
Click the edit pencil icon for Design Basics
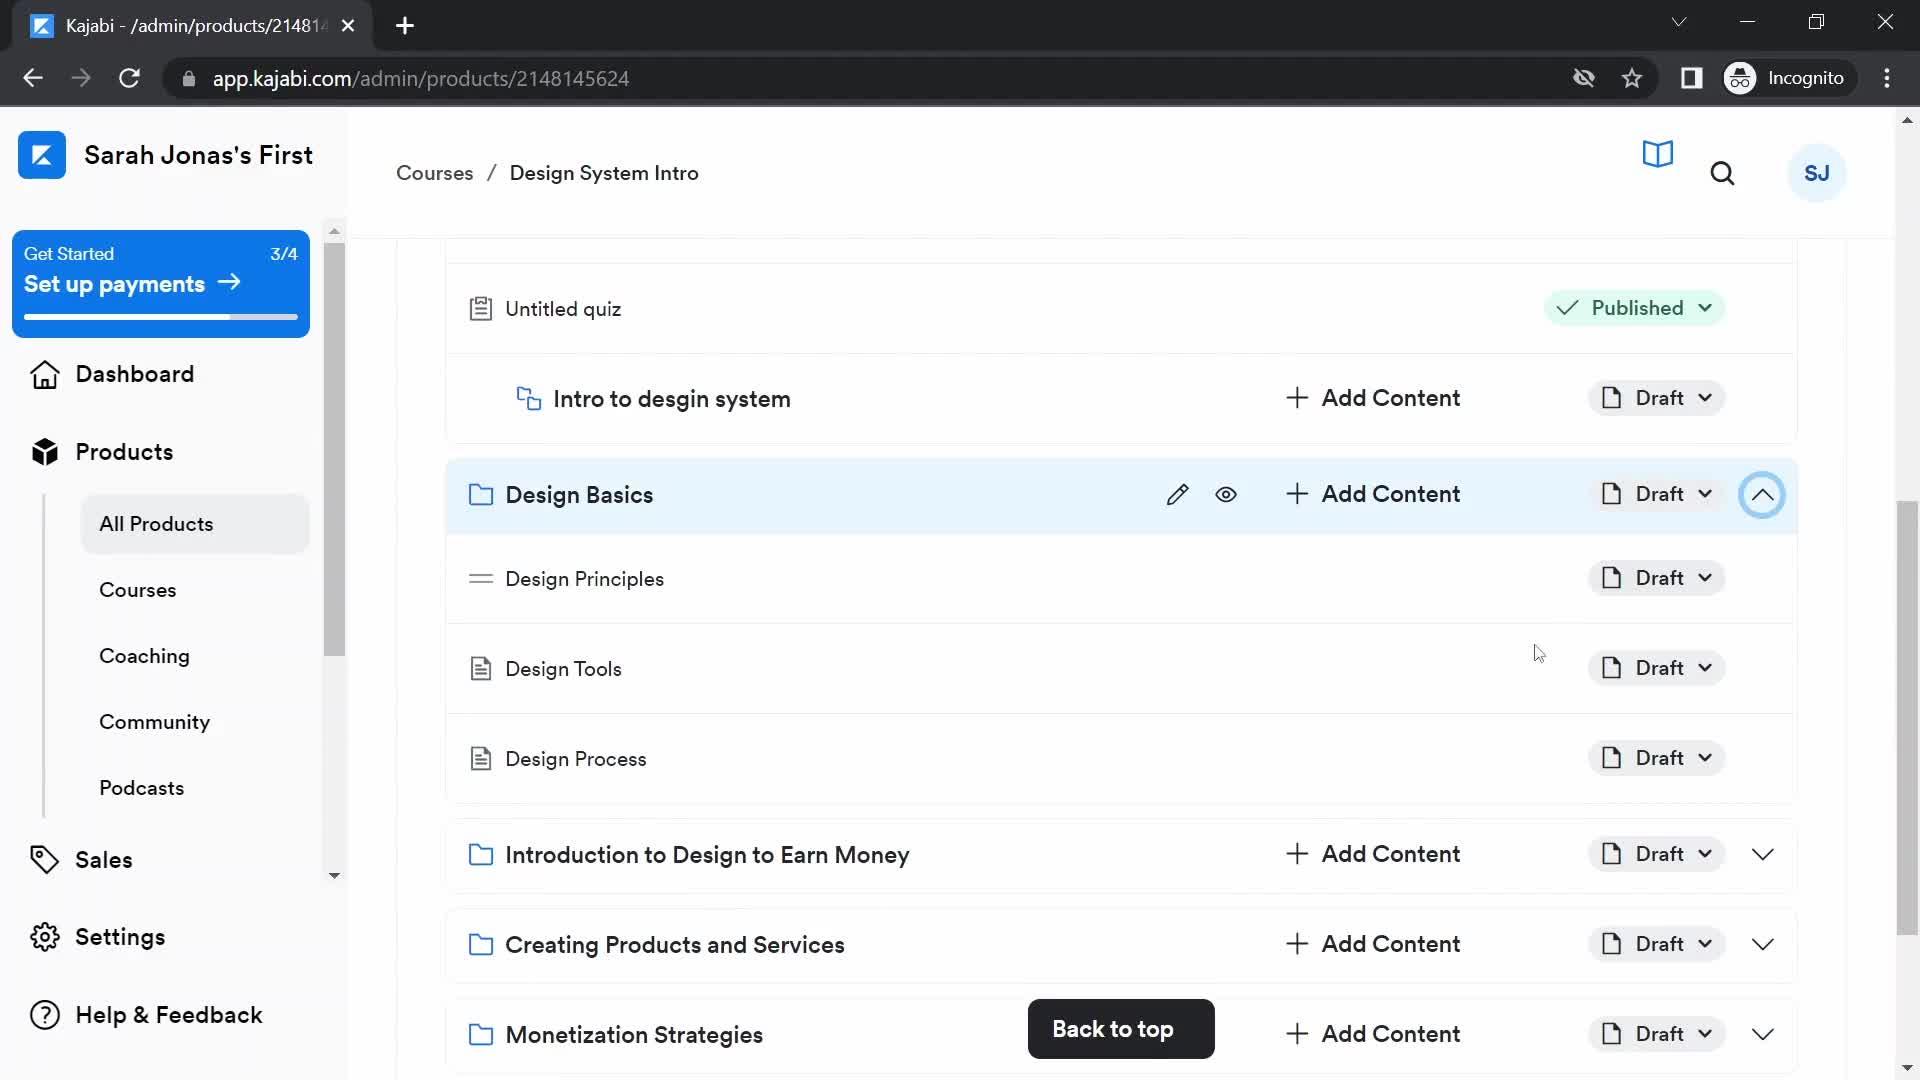[x=1179, y=495]
